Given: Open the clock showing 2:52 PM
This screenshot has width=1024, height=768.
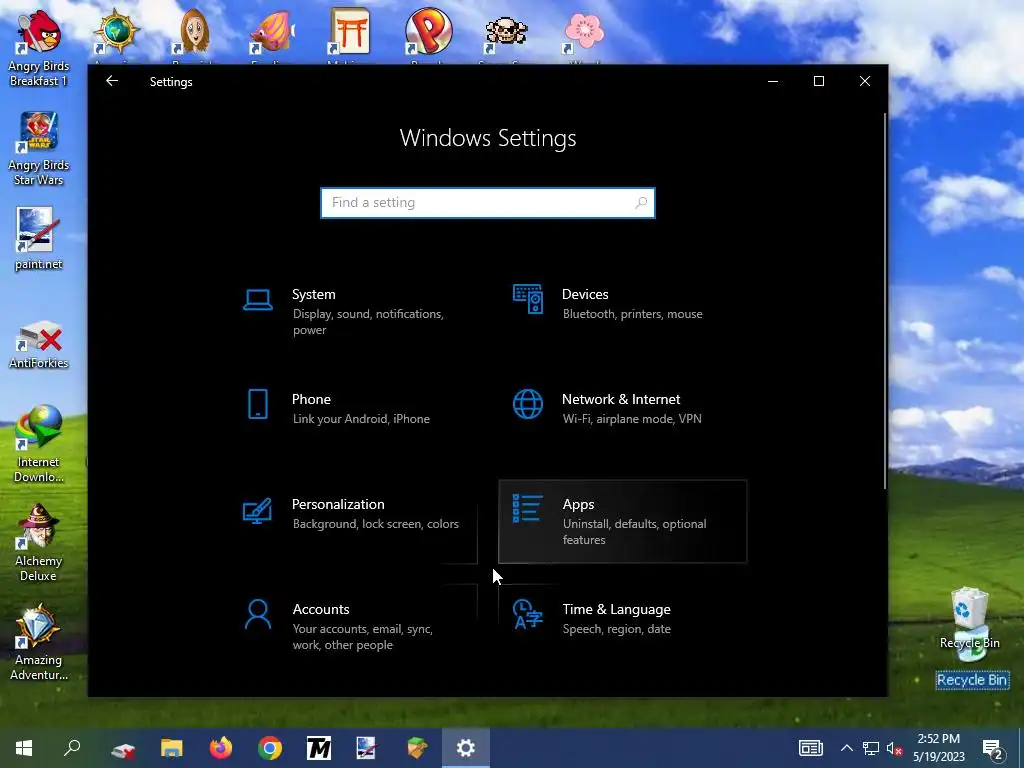Looking at the screenshot, I should pos(938,748).
